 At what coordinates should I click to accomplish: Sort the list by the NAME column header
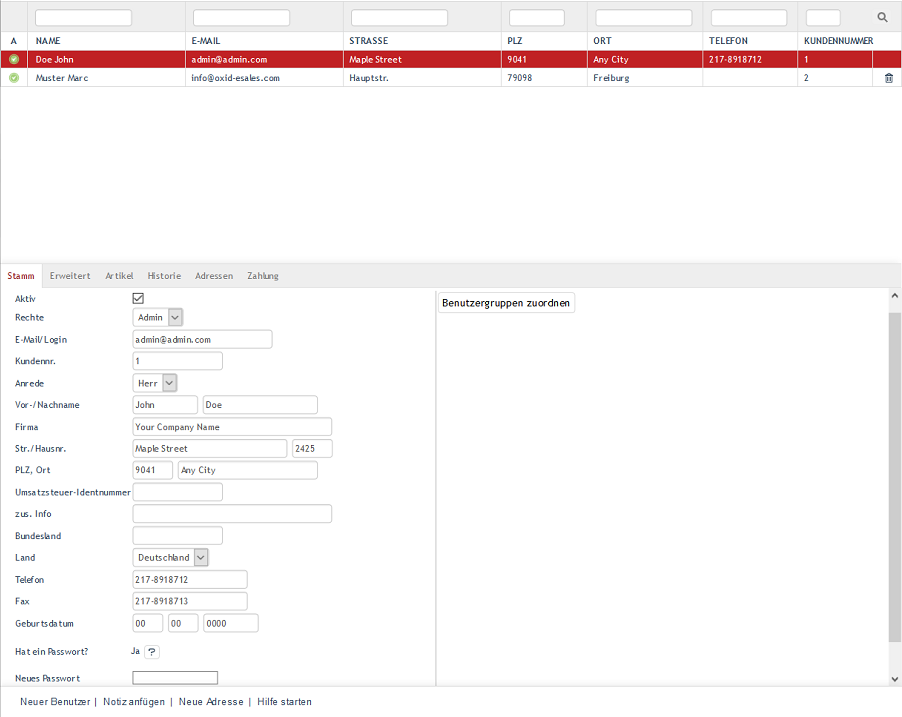coord(49,41)
